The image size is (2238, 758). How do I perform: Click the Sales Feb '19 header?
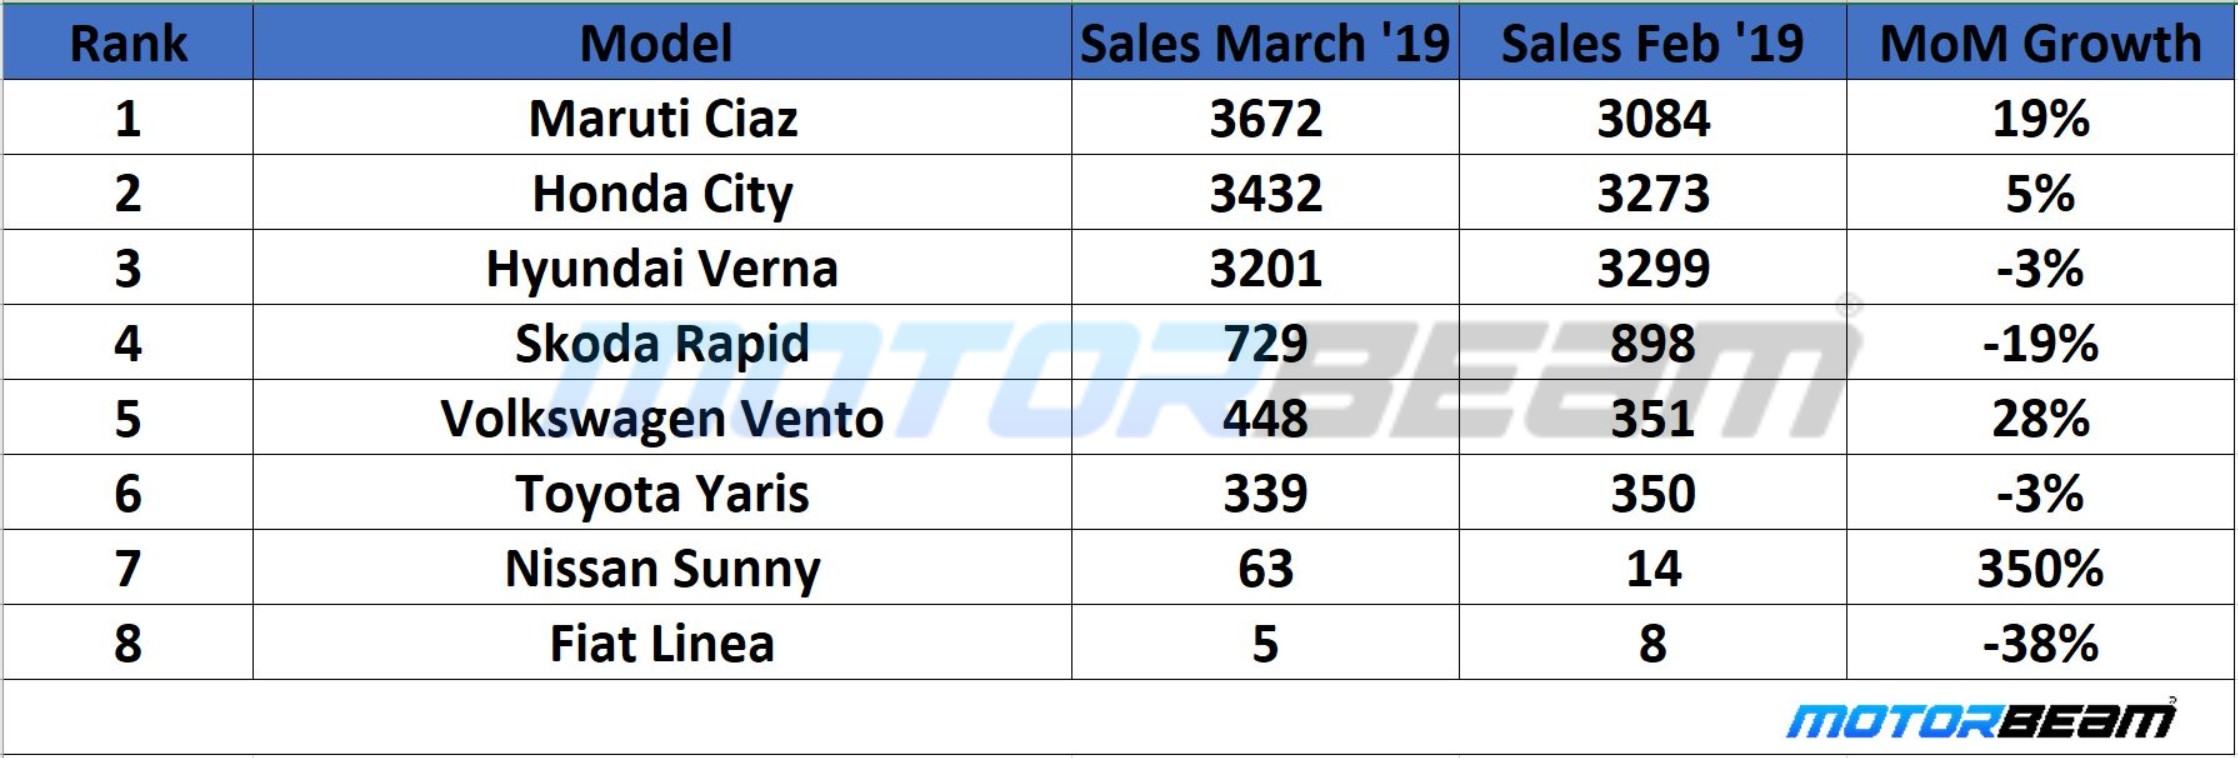click(1652, 44)
